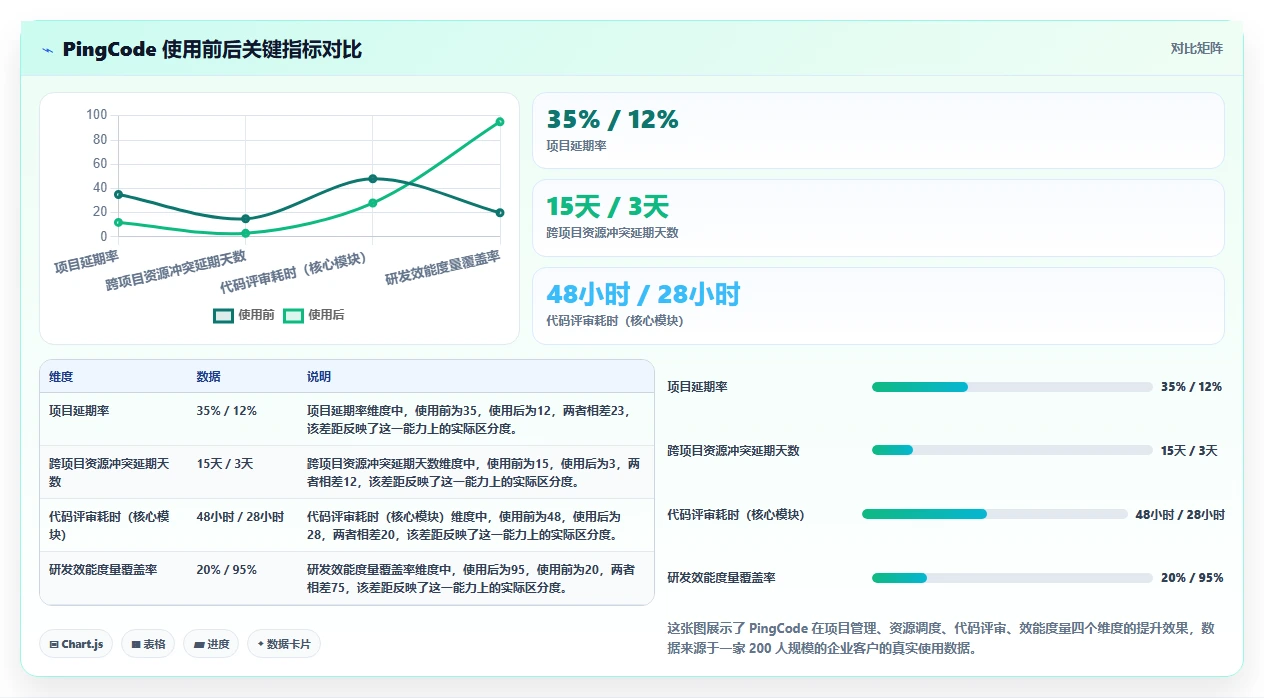
Task: Click the description paragraph about 200 人规模
Action: [941, 638]
